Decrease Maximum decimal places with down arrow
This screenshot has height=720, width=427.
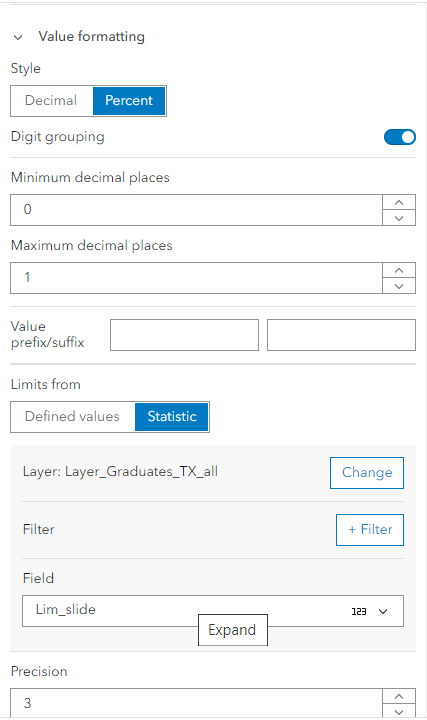coord(399,286)
